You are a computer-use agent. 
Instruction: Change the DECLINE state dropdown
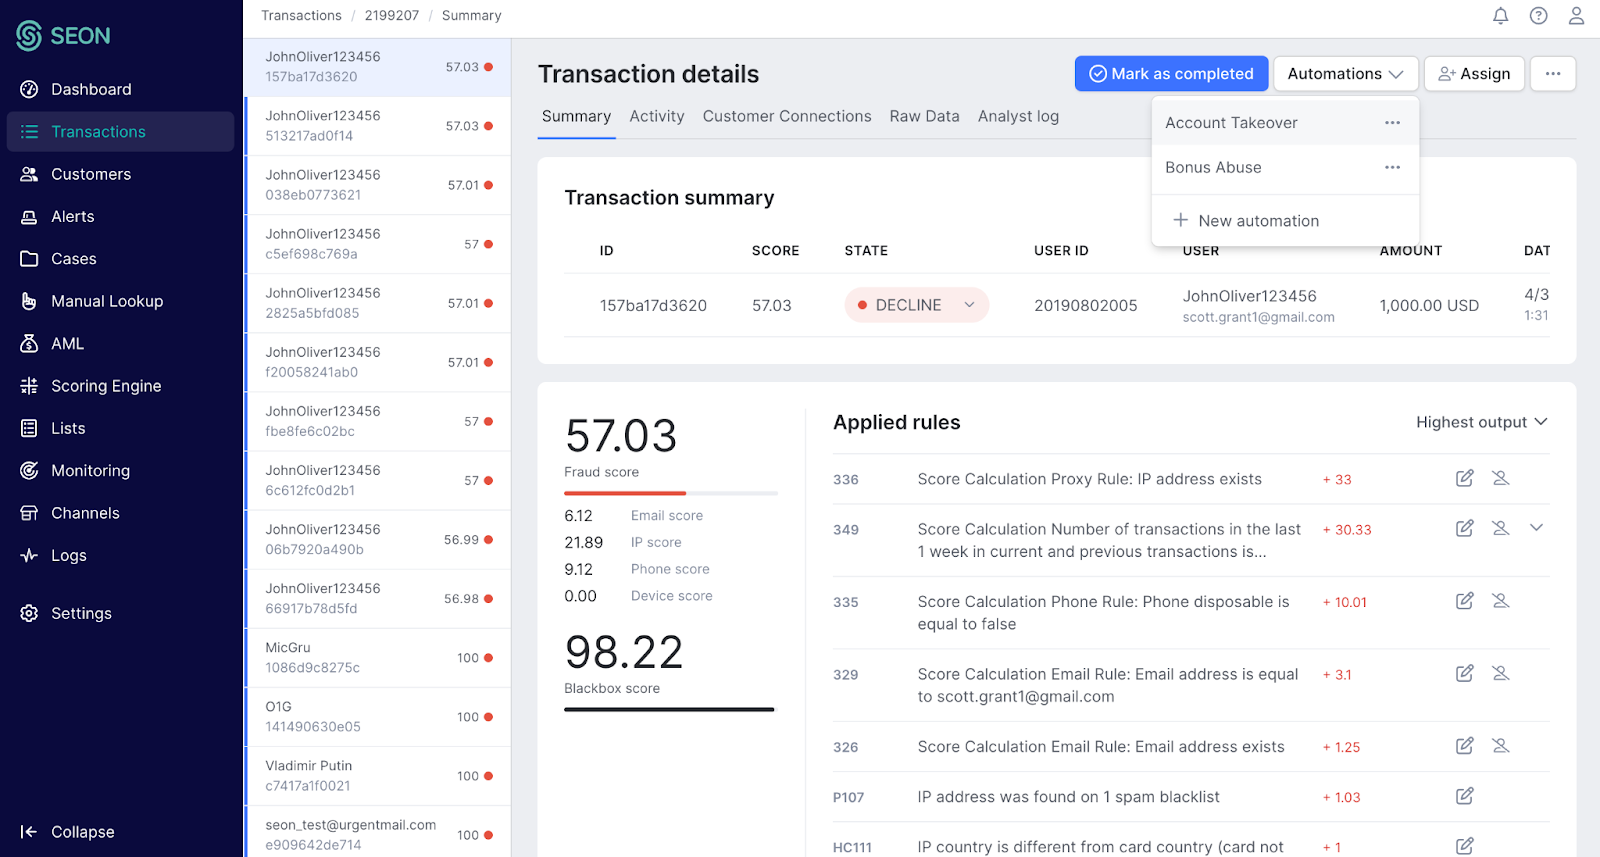(x=916, y=305)
